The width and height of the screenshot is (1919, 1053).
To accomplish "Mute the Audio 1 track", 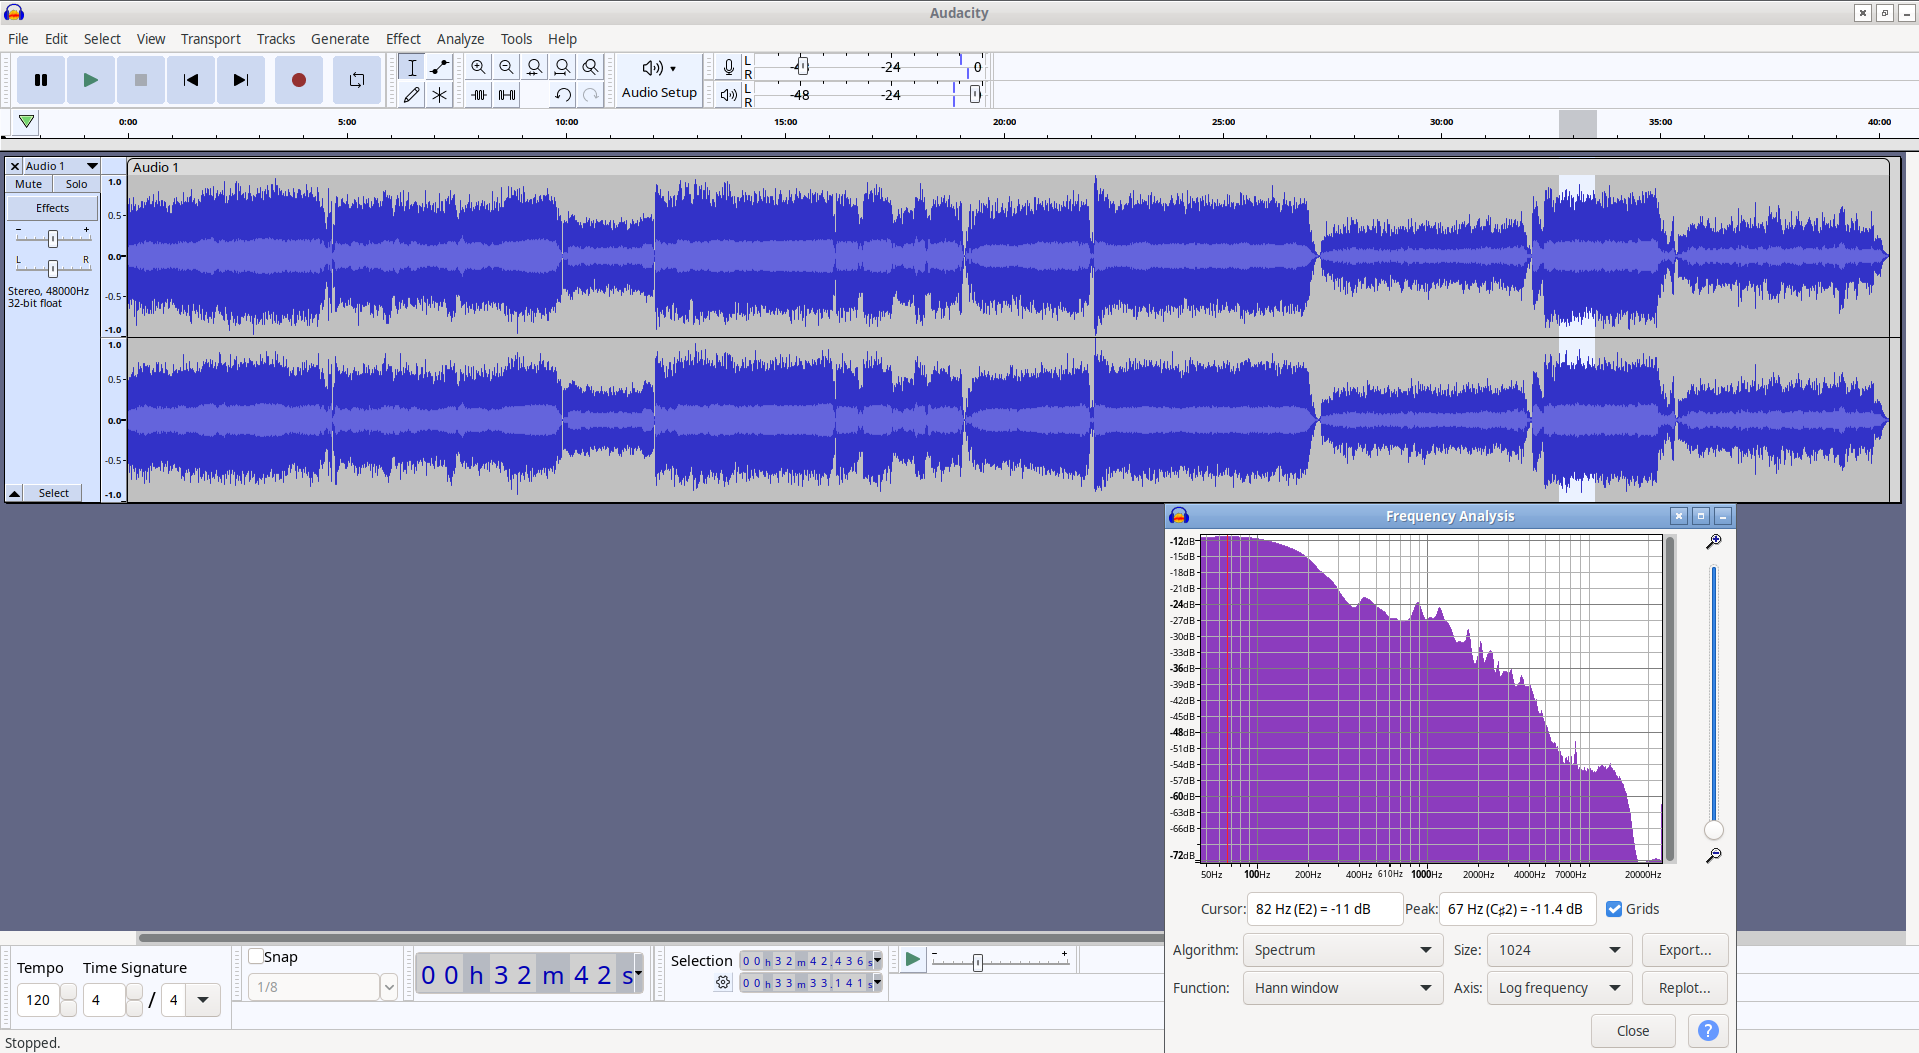I will click(28, 184).
